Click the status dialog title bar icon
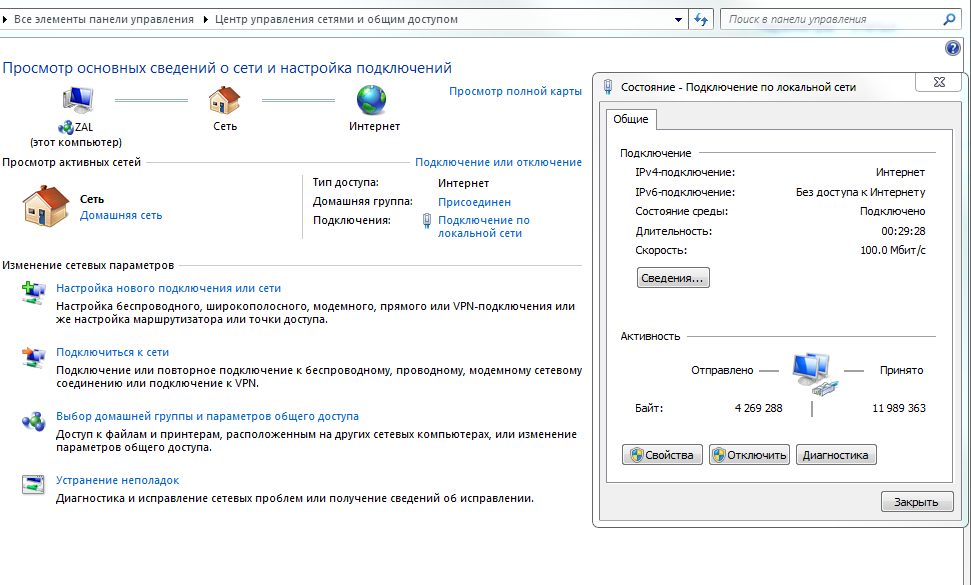The width and height of the screenshot is (971, 585). tap(608, 87)
